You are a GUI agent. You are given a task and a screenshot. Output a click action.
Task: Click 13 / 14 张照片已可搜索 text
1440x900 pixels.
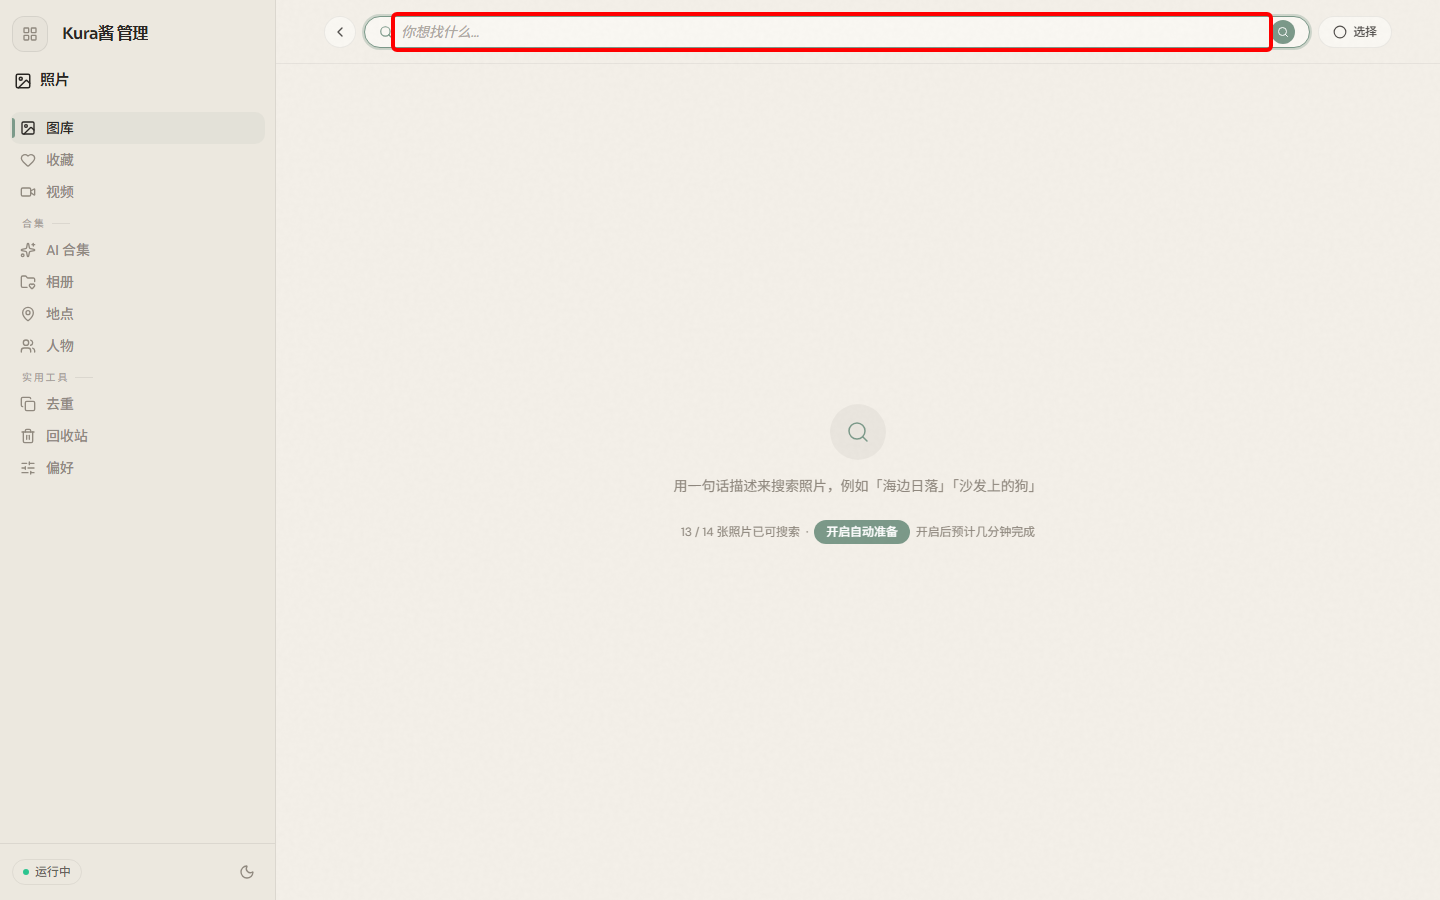740,532
